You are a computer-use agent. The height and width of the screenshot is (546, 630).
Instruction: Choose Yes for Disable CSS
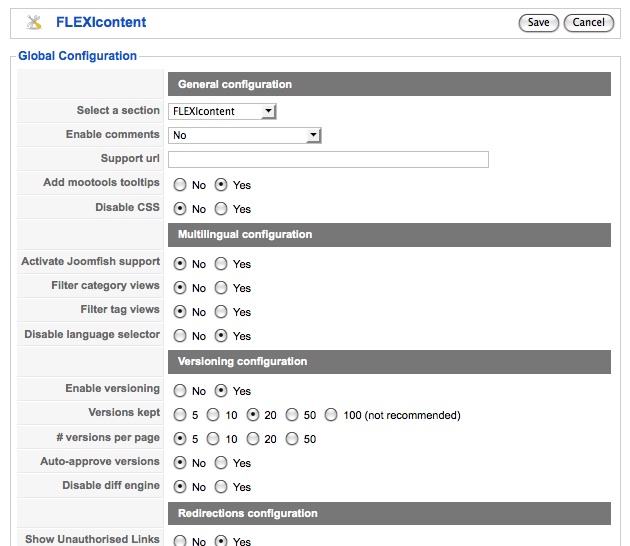(x=221, y=209)
